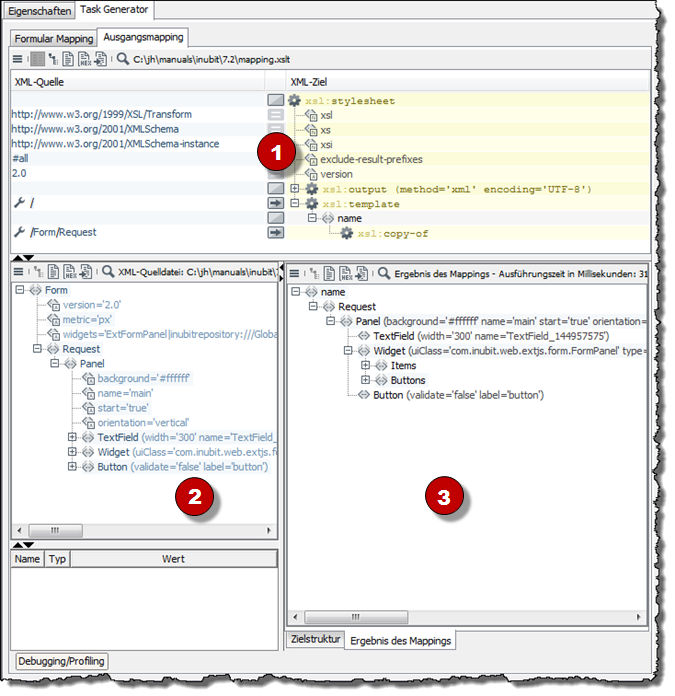The height and width of the screenshot is (696, 675).
Task: Open hamburger menu of XML-Quelldatei pane
Action: tap(18, 271)
